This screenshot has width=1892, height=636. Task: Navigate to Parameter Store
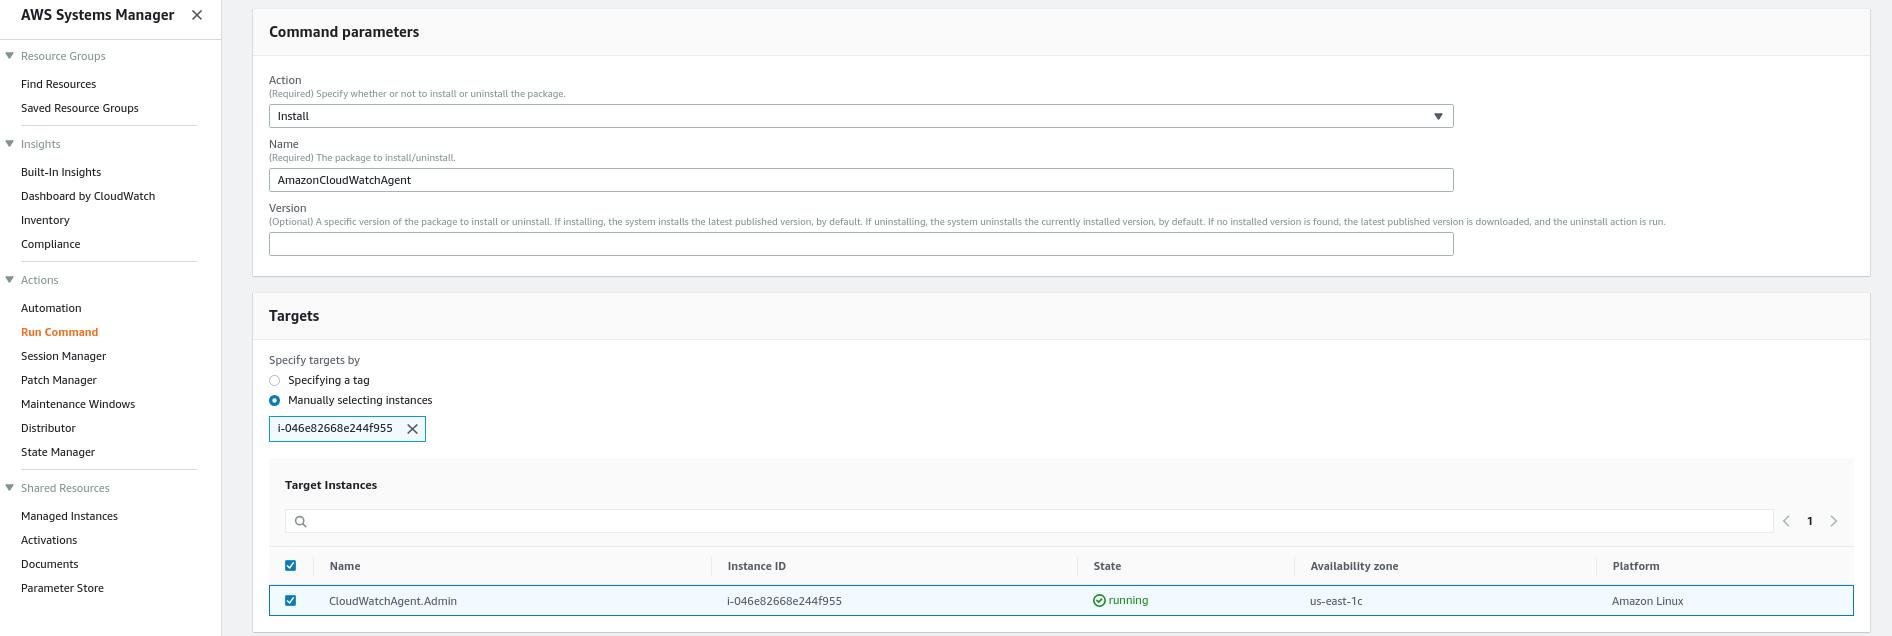pyautogui.click(x=62, y=588)
